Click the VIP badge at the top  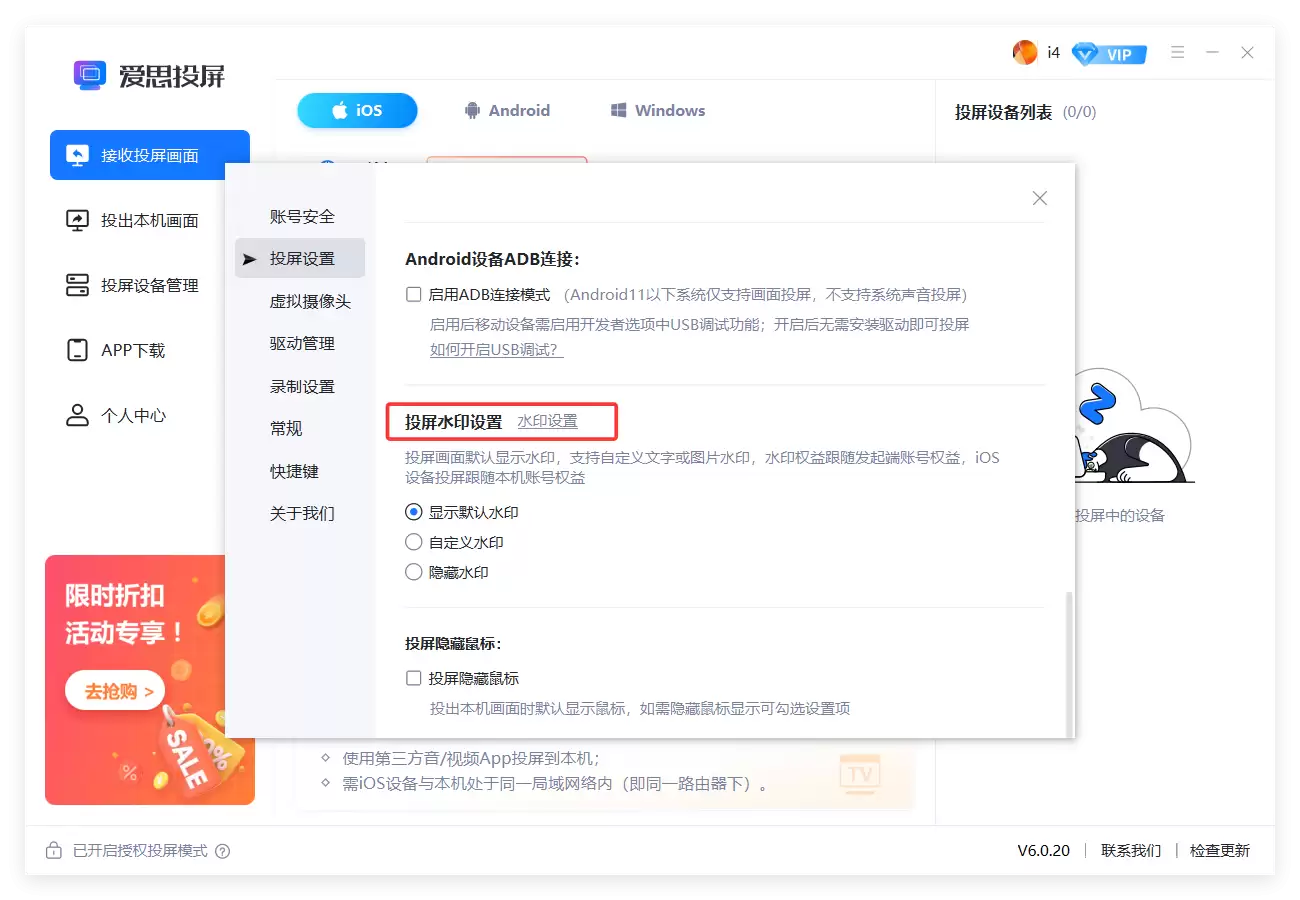(x=1110, y=54)
